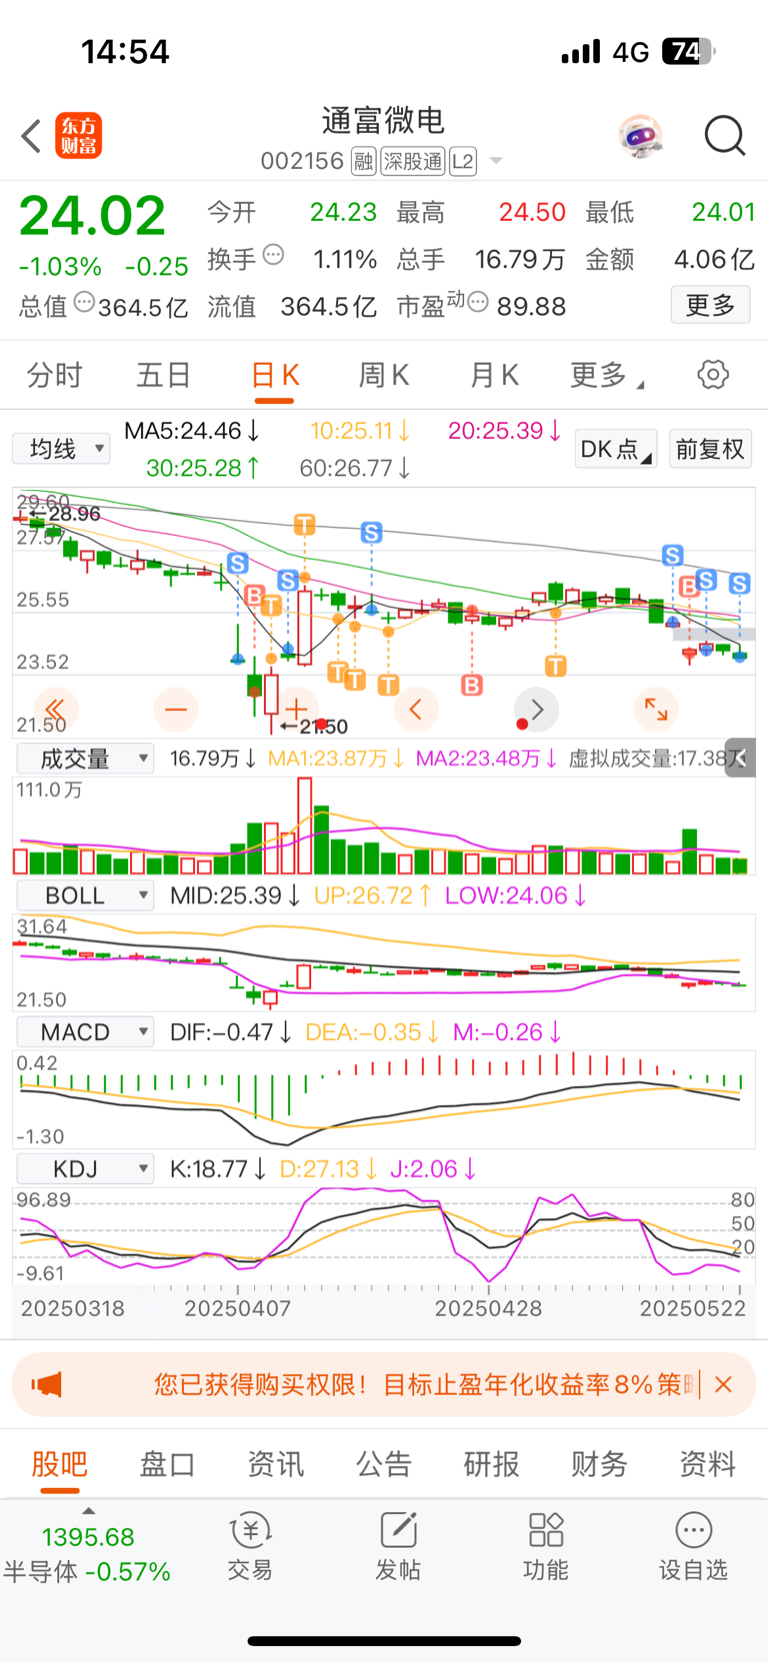Select the 日K chart tab

274,375
